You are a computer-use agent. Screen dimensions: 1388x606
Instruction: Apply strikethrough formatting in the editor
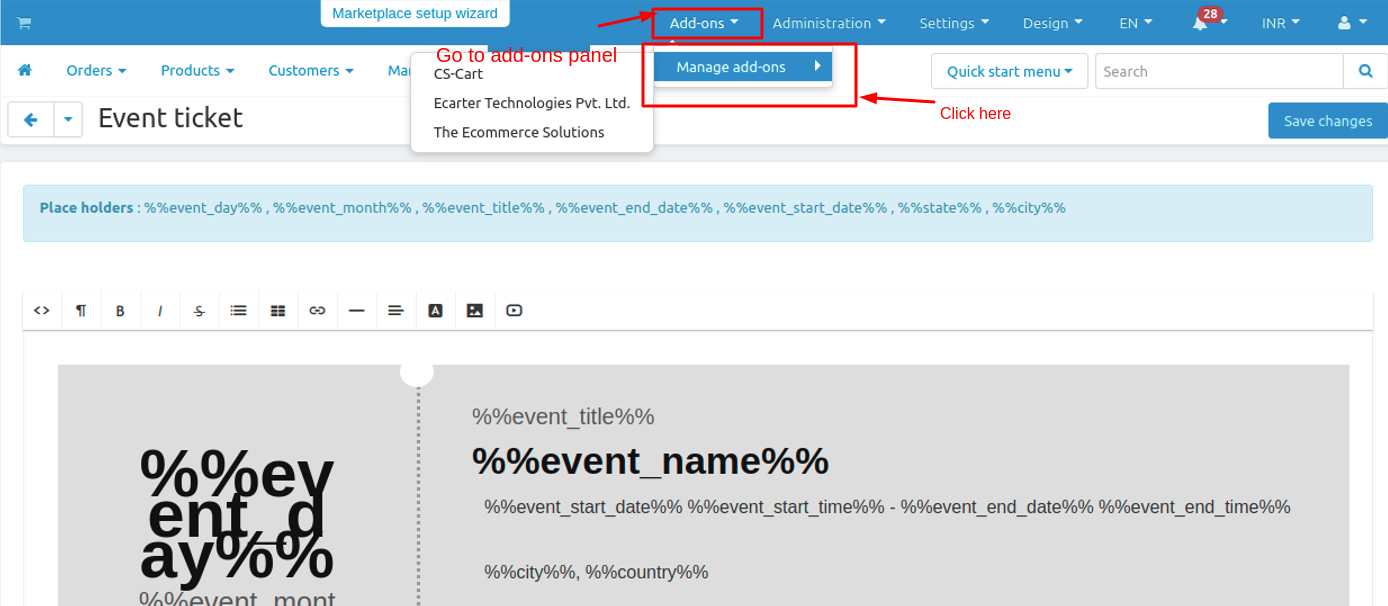[x=199, y=311]
